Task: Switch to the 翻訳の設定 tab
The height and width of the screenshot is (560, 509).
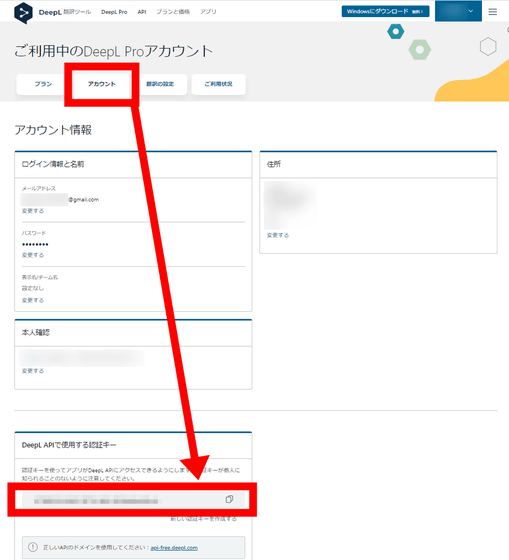Action: point(160,84)
